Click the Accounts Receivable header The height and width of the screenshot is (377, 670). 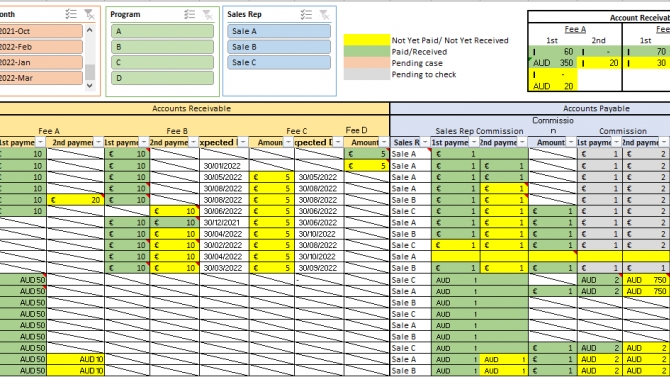point(191,109)
